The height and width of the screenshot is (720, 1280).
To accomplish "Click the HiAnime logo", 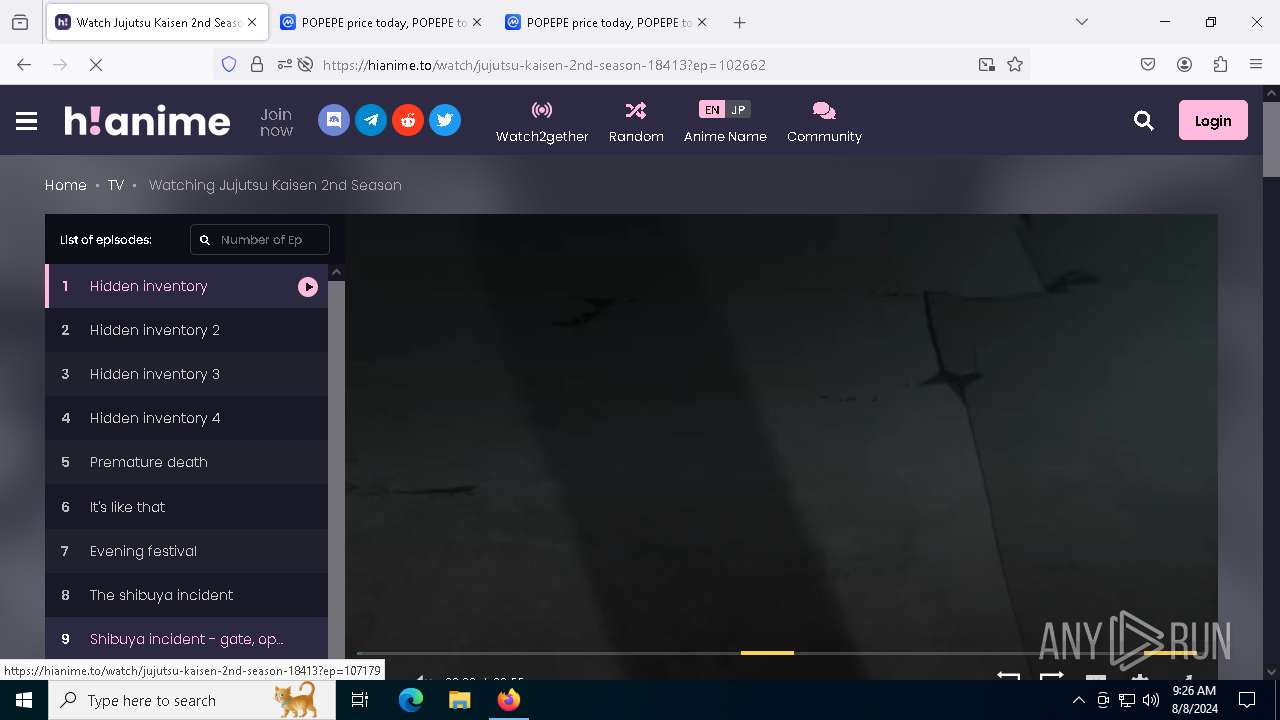I will point(147,121).
